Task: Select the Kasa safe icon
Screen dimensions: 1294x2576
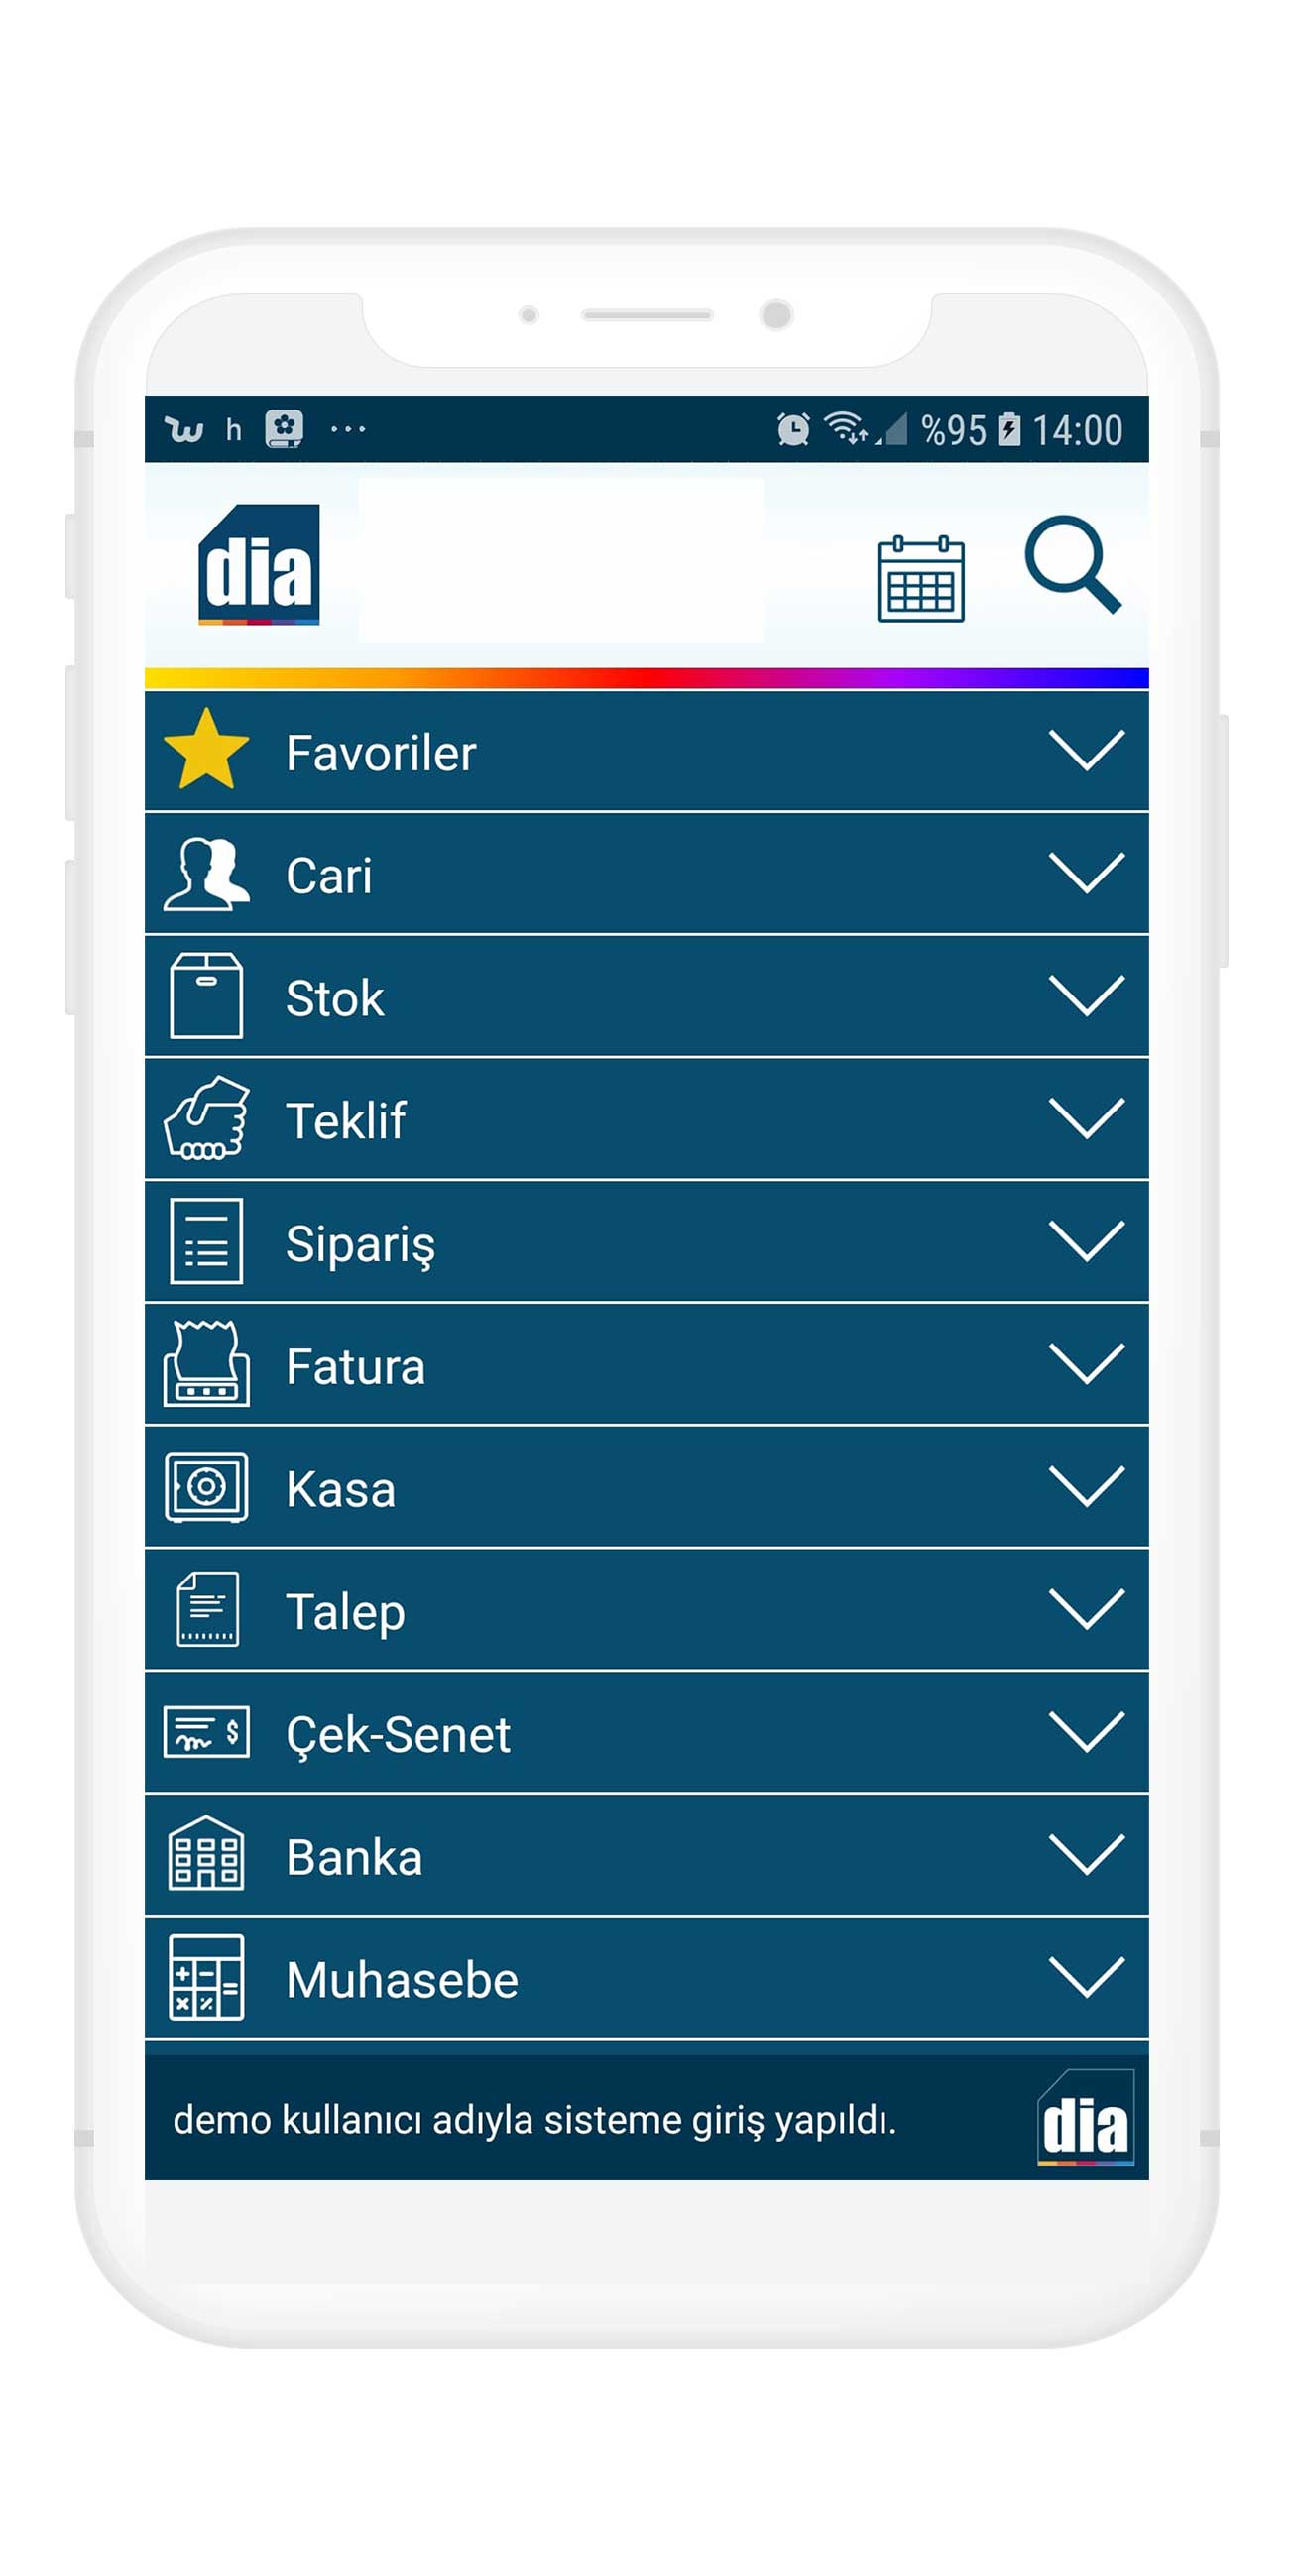Action: tap(206, 1487)
